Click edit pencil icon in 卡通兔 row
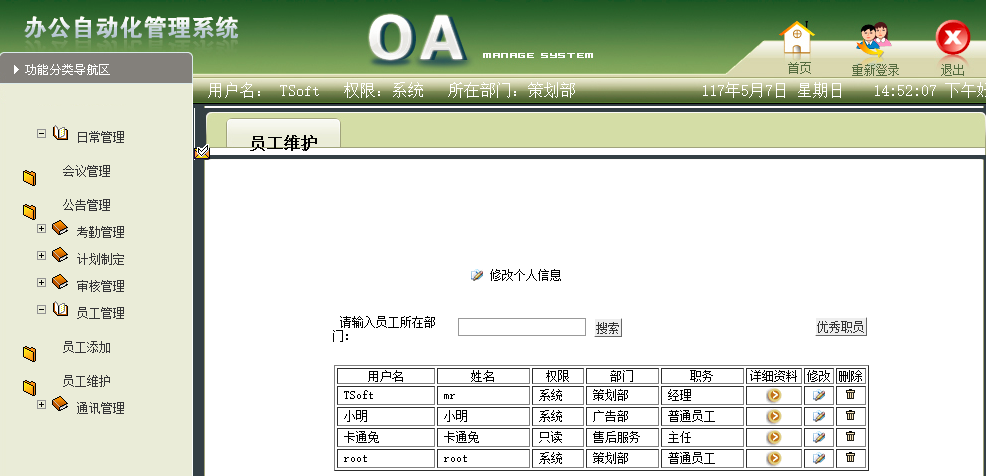986x476 pixels. (x=819, y=437)
